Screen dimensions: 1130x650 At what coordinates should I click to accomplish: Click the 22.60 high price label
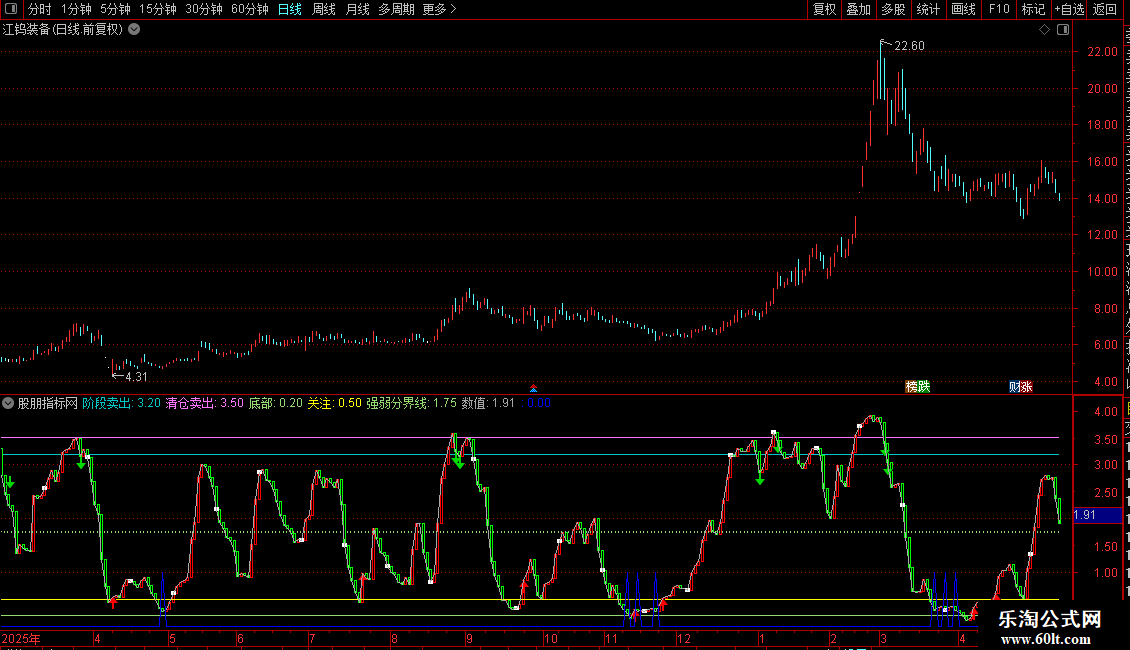909,46
